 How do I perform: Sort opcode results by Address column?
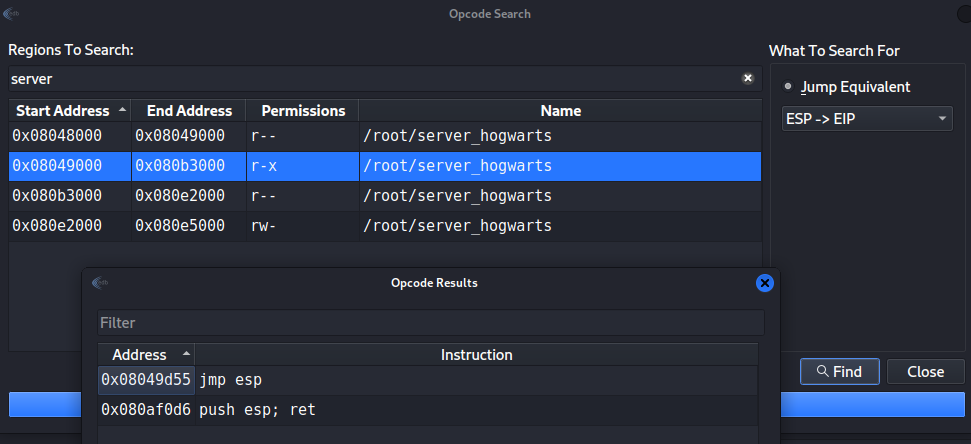coord(145,355)
